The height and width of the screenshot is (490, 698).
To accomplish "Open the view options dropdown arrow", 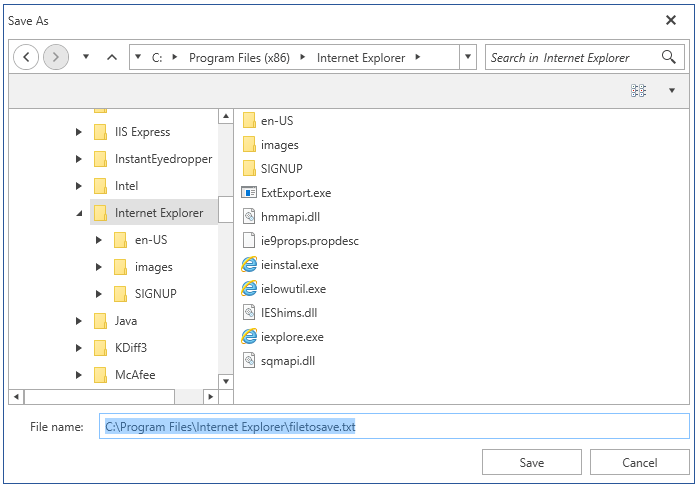I will point(672,90).
